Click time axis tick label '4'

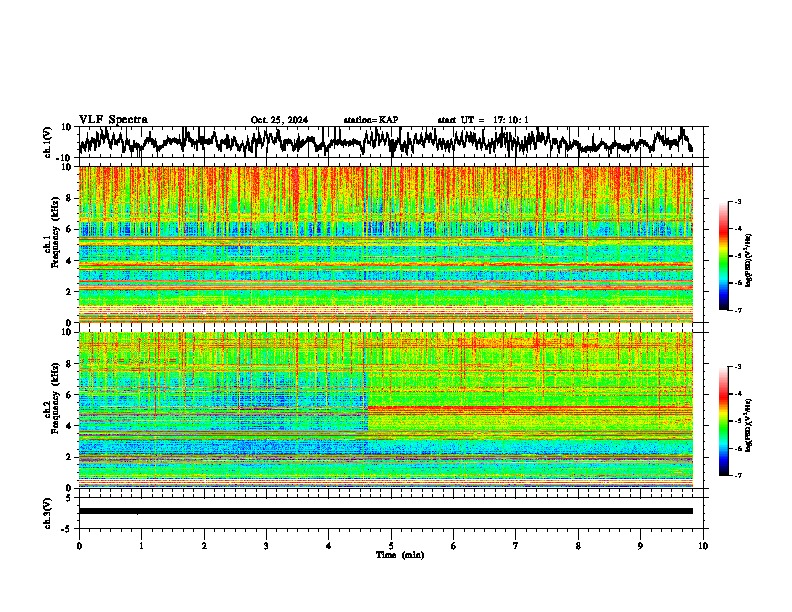pyautogui.click(x=329, y=546)
